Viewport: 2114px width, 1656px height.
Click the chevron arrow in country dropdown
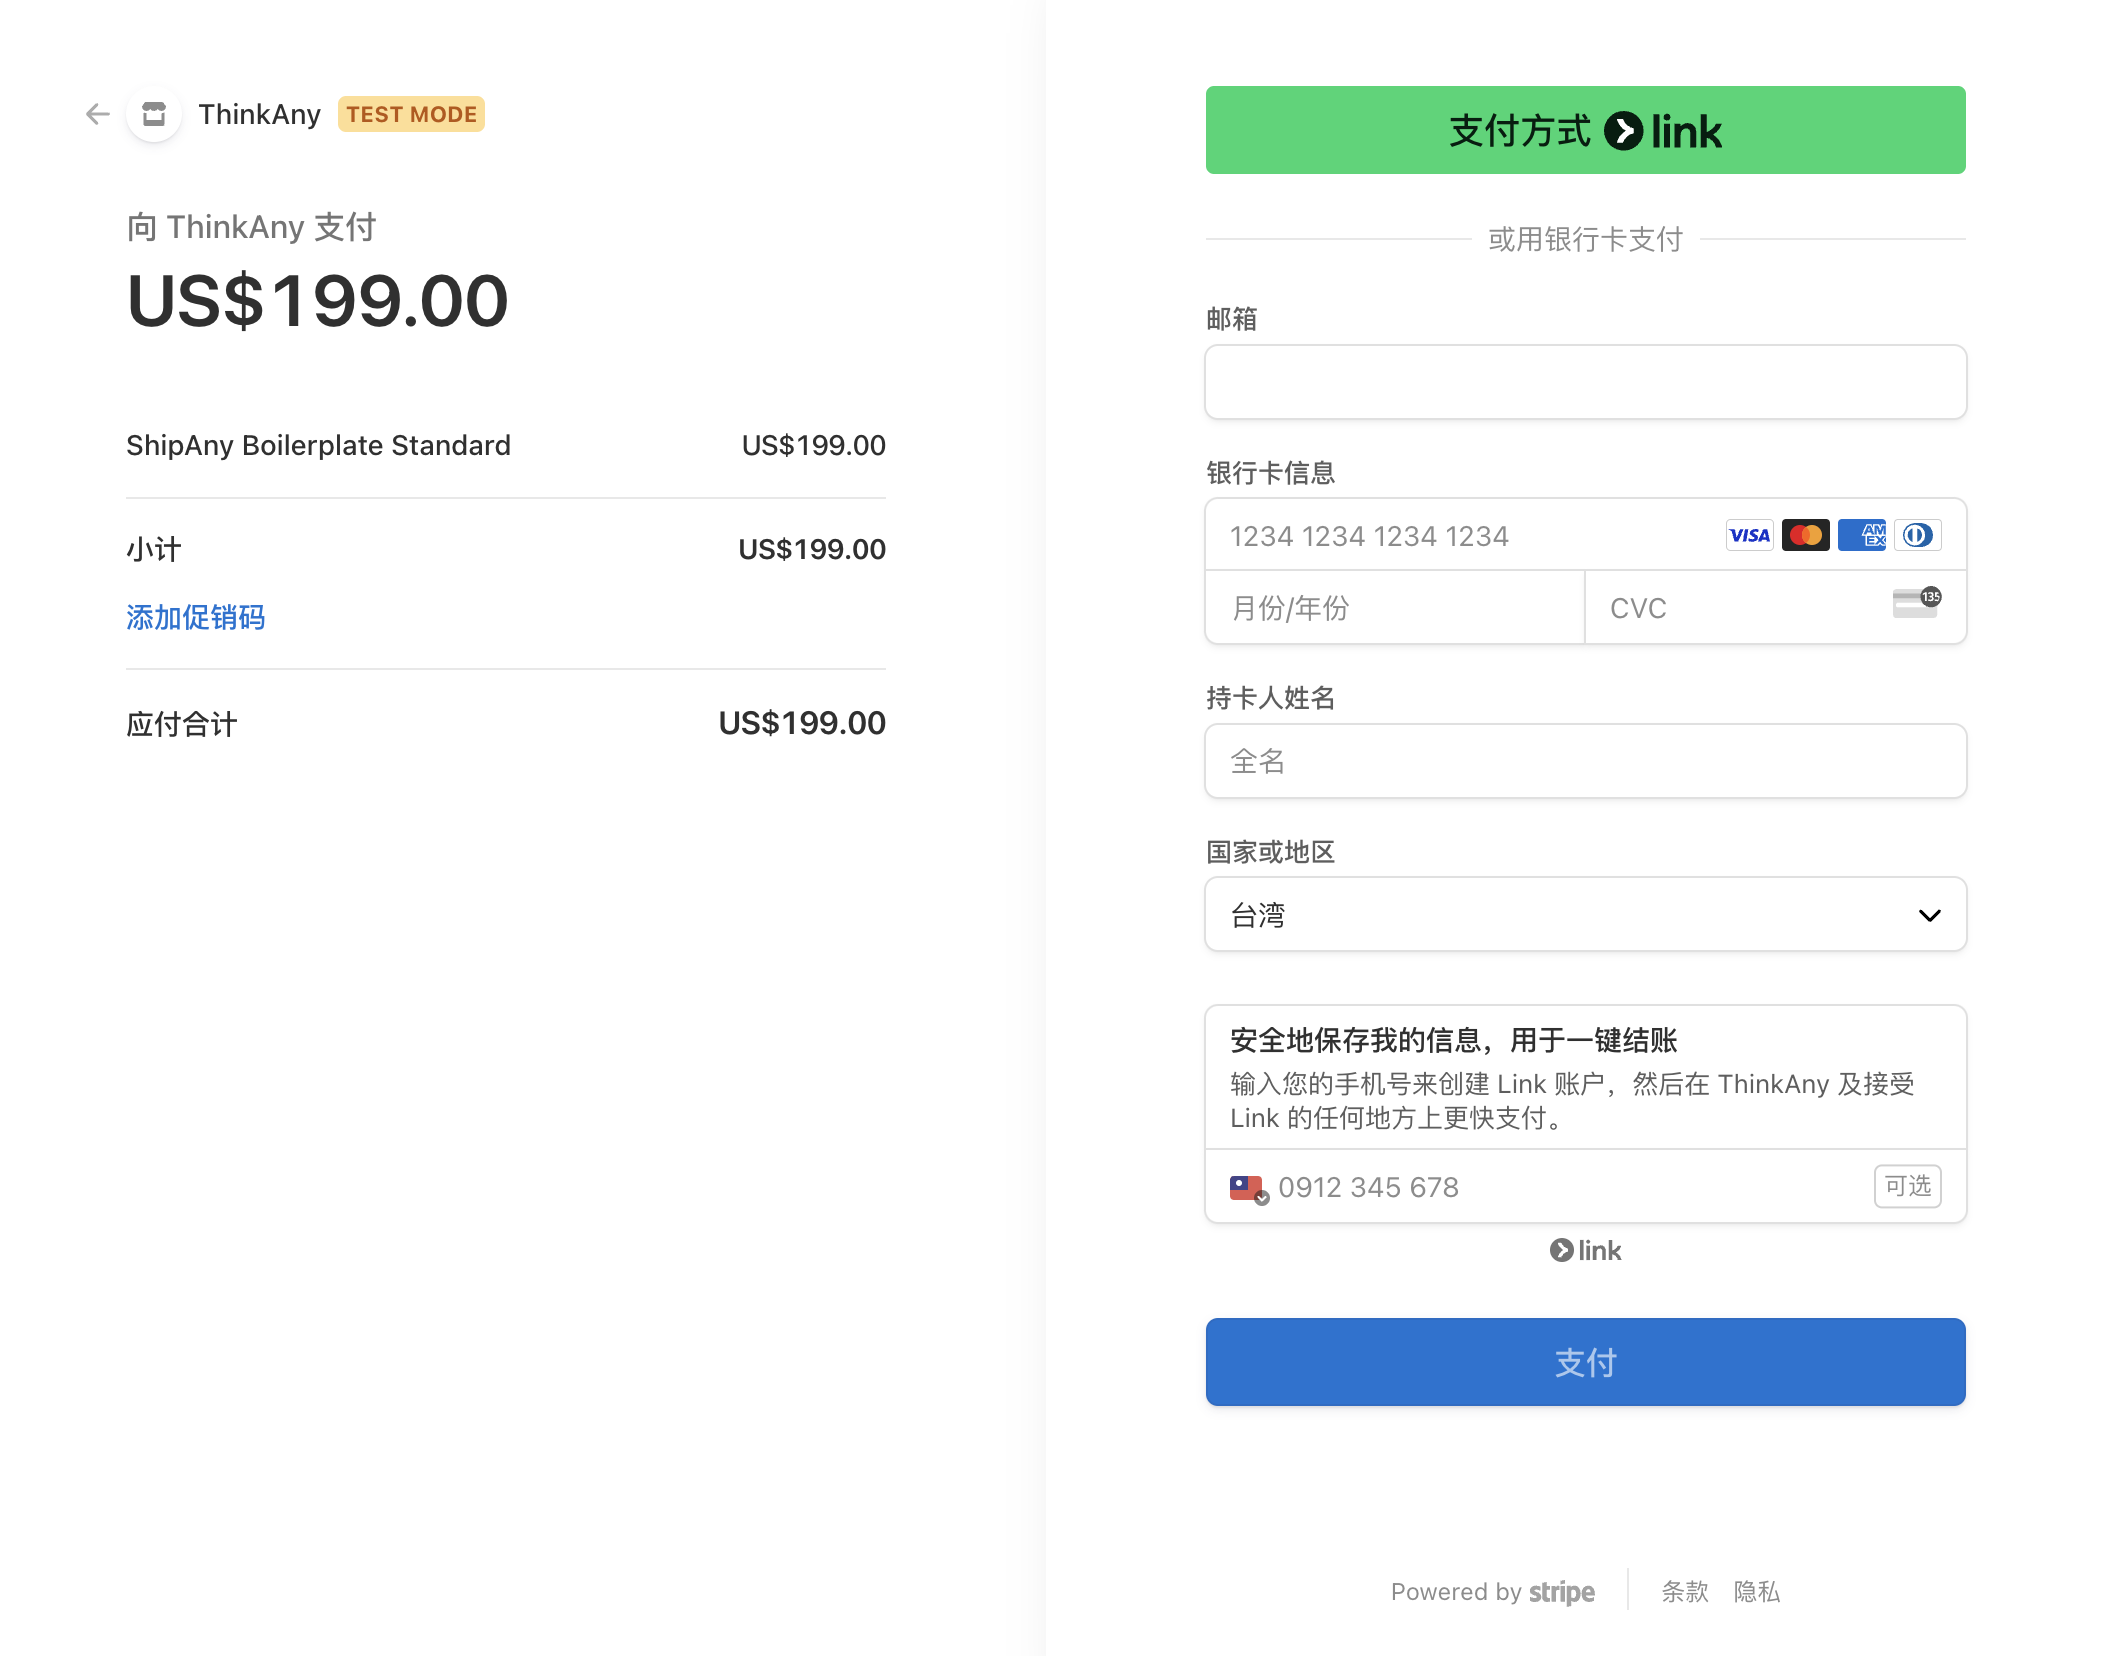[x=1929, y=915]
